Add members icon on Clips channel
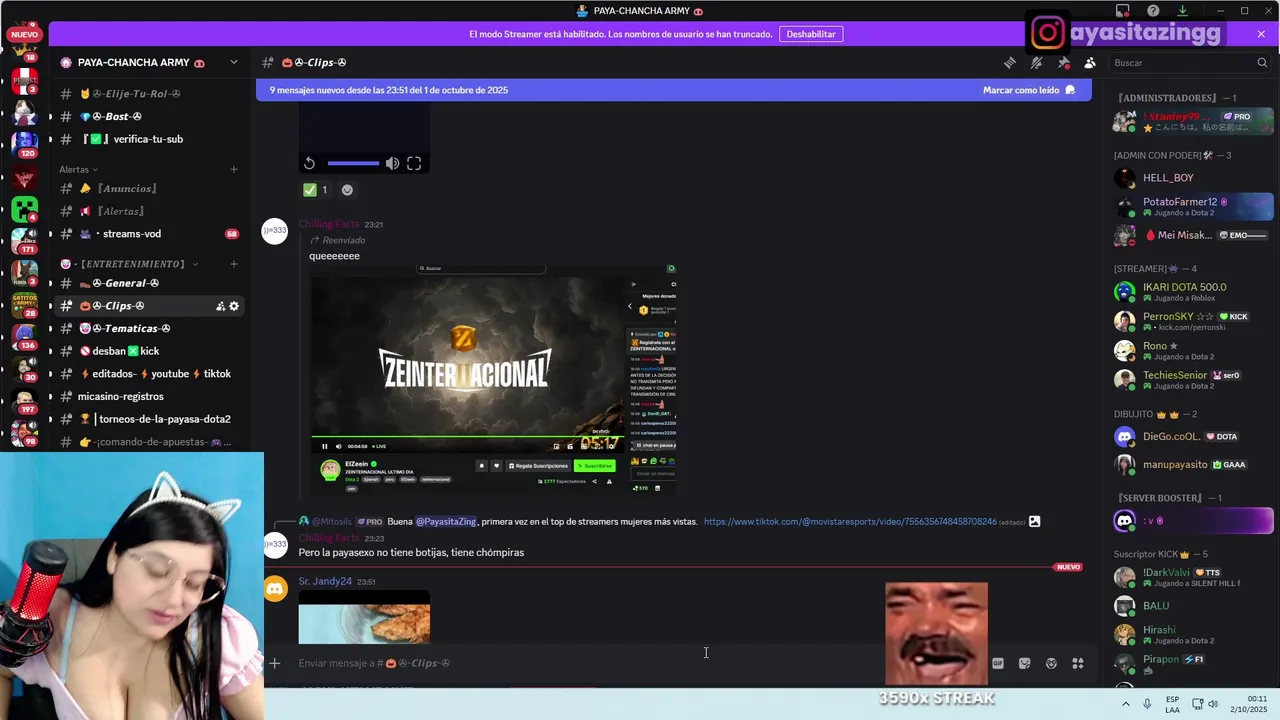This screenshot has height=720, width=1280. 220,306
